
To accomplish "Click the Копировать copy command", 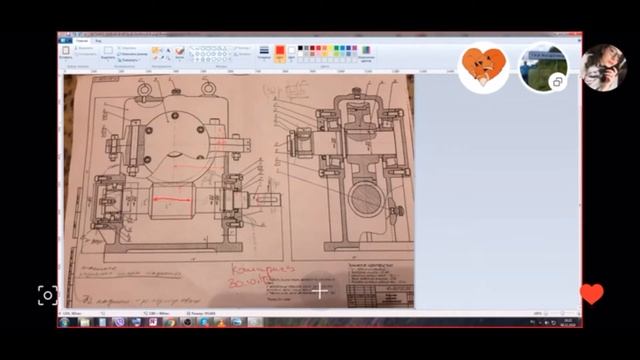I will [85, 54].
